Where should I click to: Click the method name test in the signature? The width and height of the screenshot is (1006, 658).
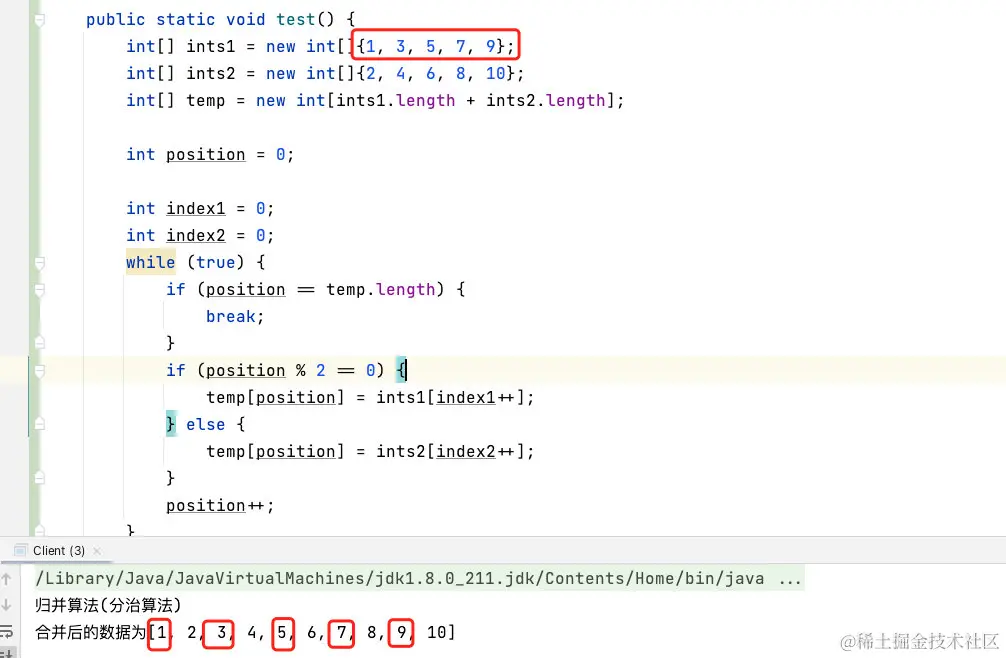point(295,19)
